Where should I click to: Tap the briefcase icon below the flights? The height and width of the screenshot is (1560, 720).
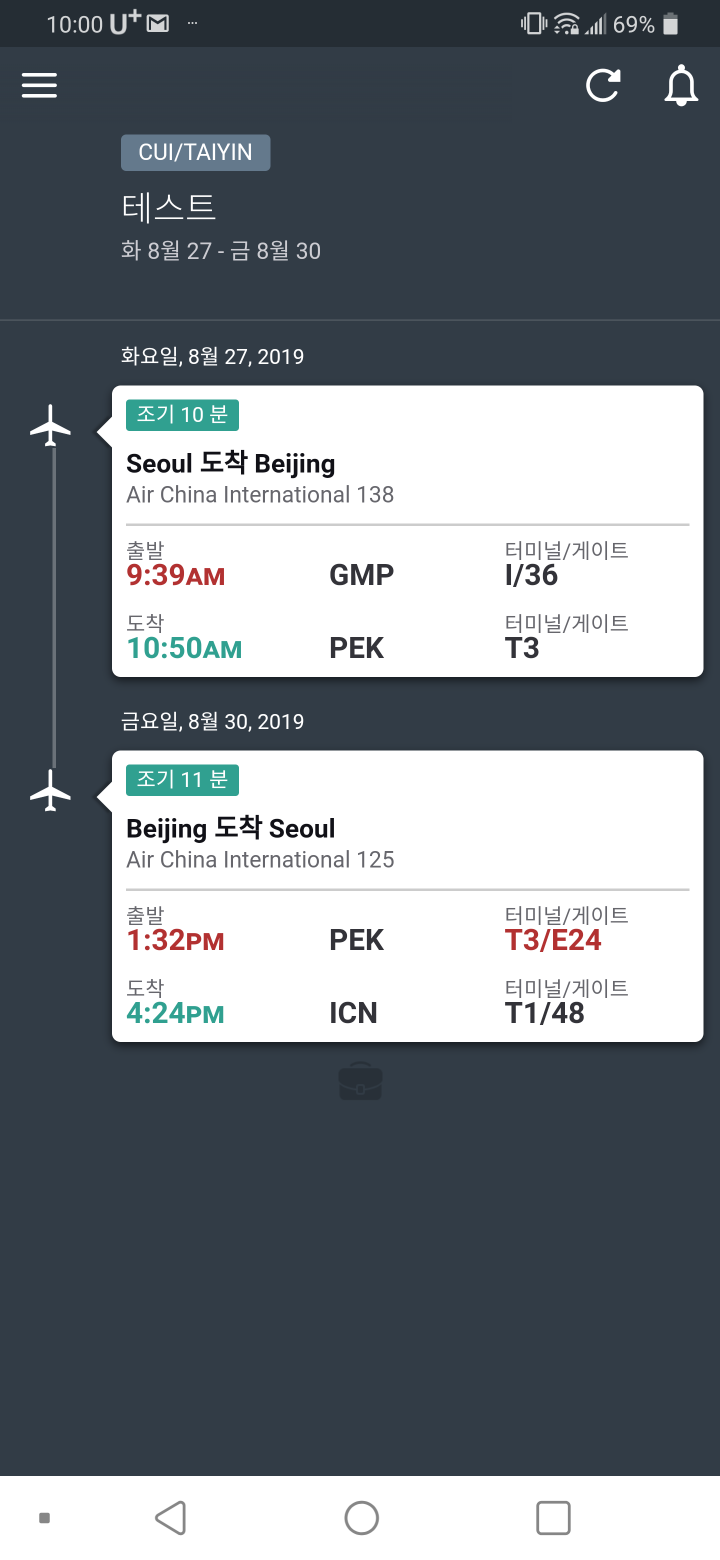click(360, 1081)
